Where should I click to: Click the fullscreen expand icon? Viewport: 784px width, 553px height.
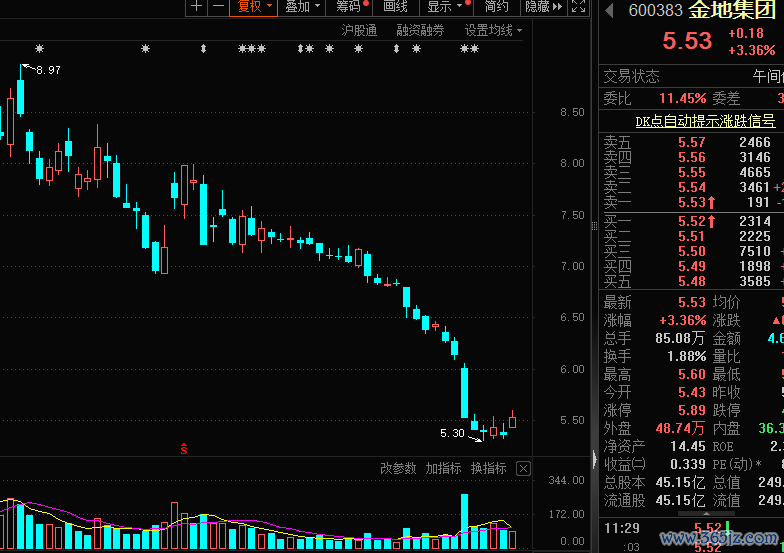tap(578, 7)
